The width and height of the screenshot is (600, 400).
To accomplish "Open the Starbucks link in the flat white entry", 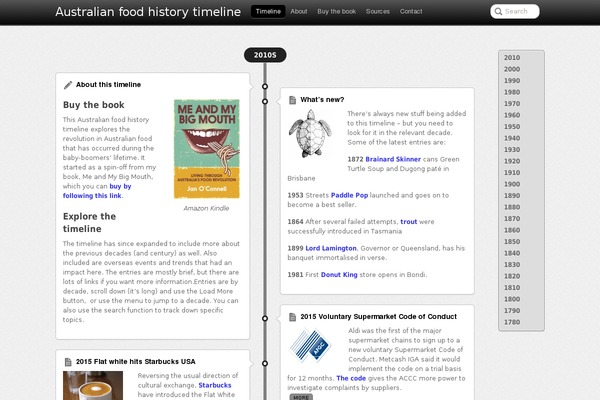I will tap(215, 385).
